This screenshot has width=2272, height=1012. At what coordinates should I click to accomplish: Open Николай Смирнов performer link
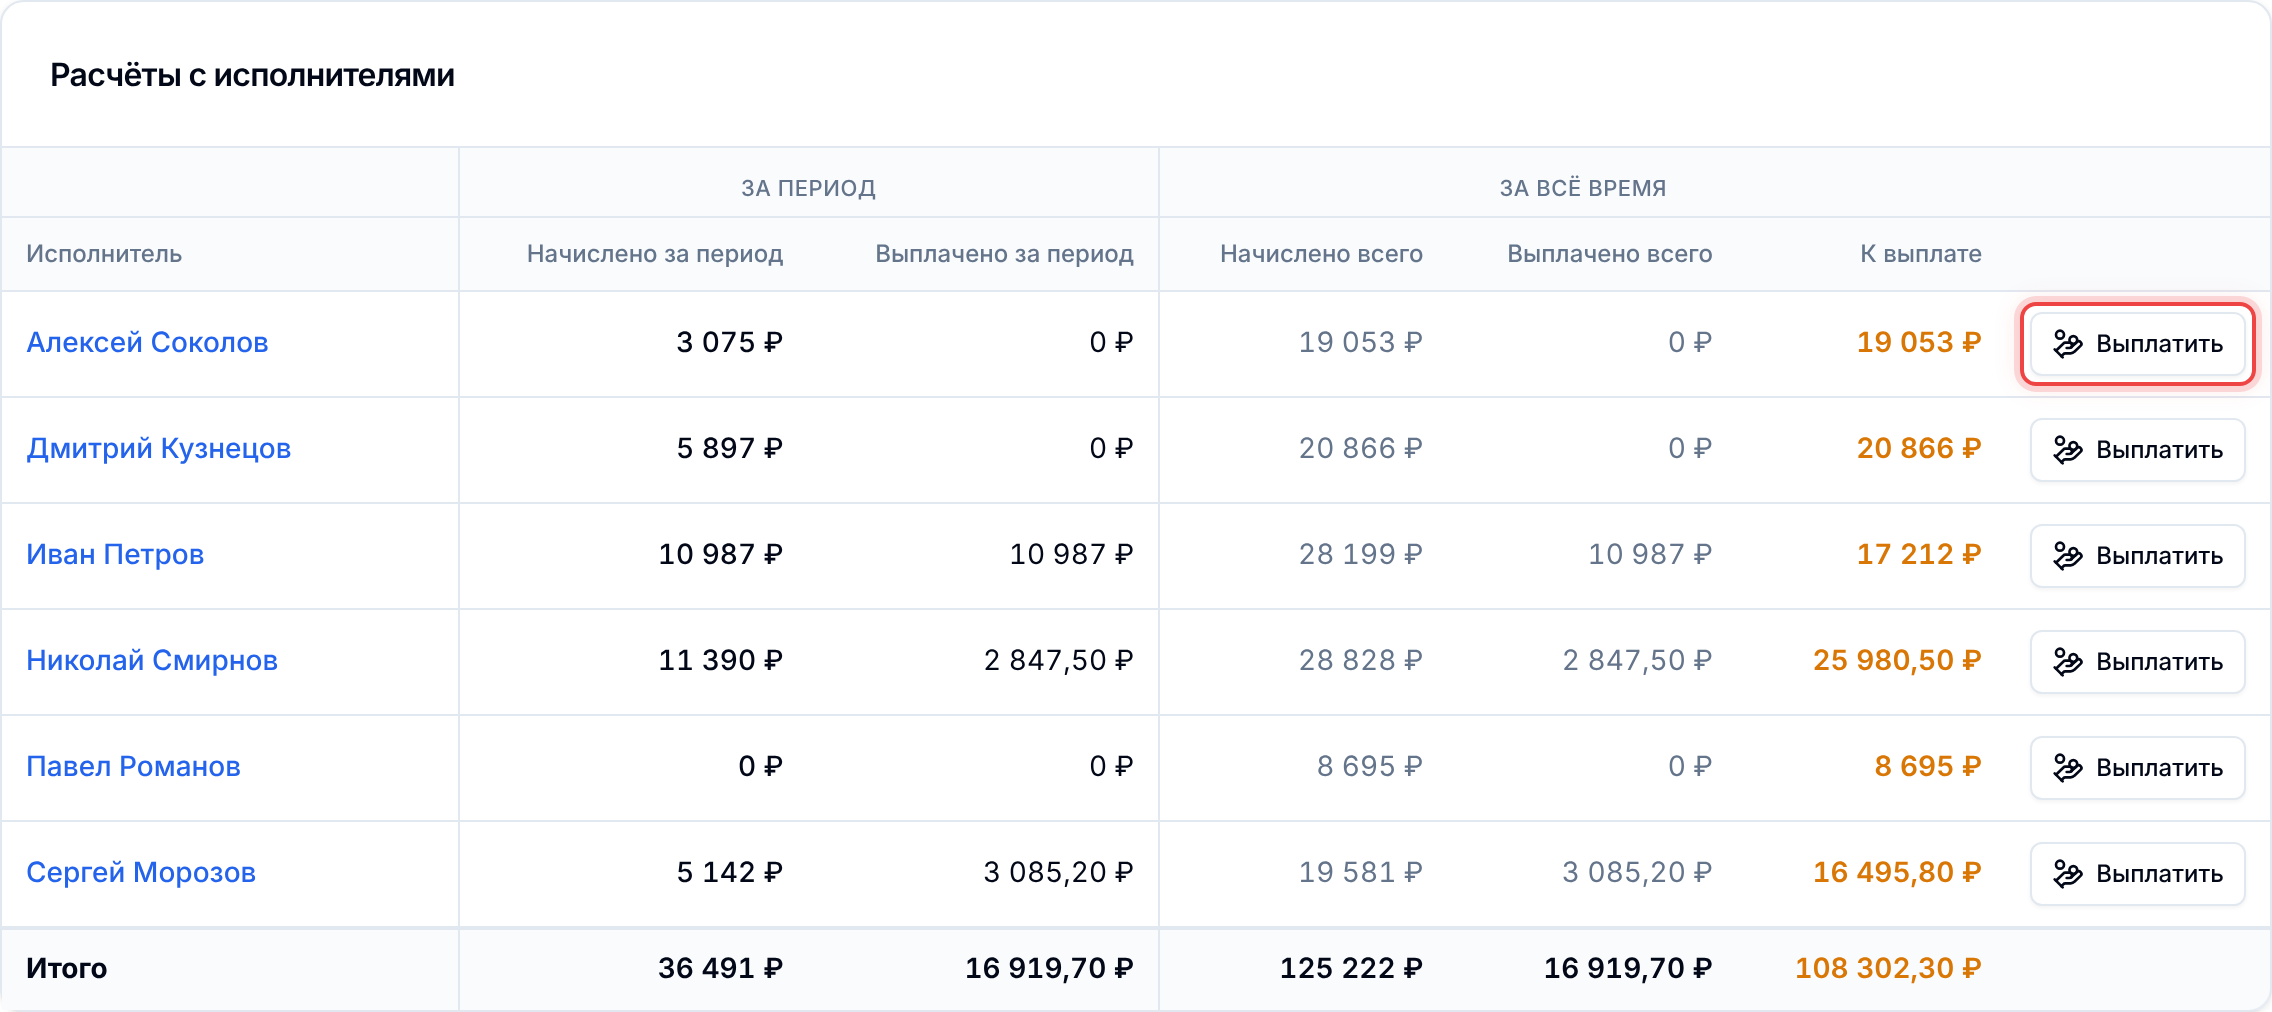point(152,660)
